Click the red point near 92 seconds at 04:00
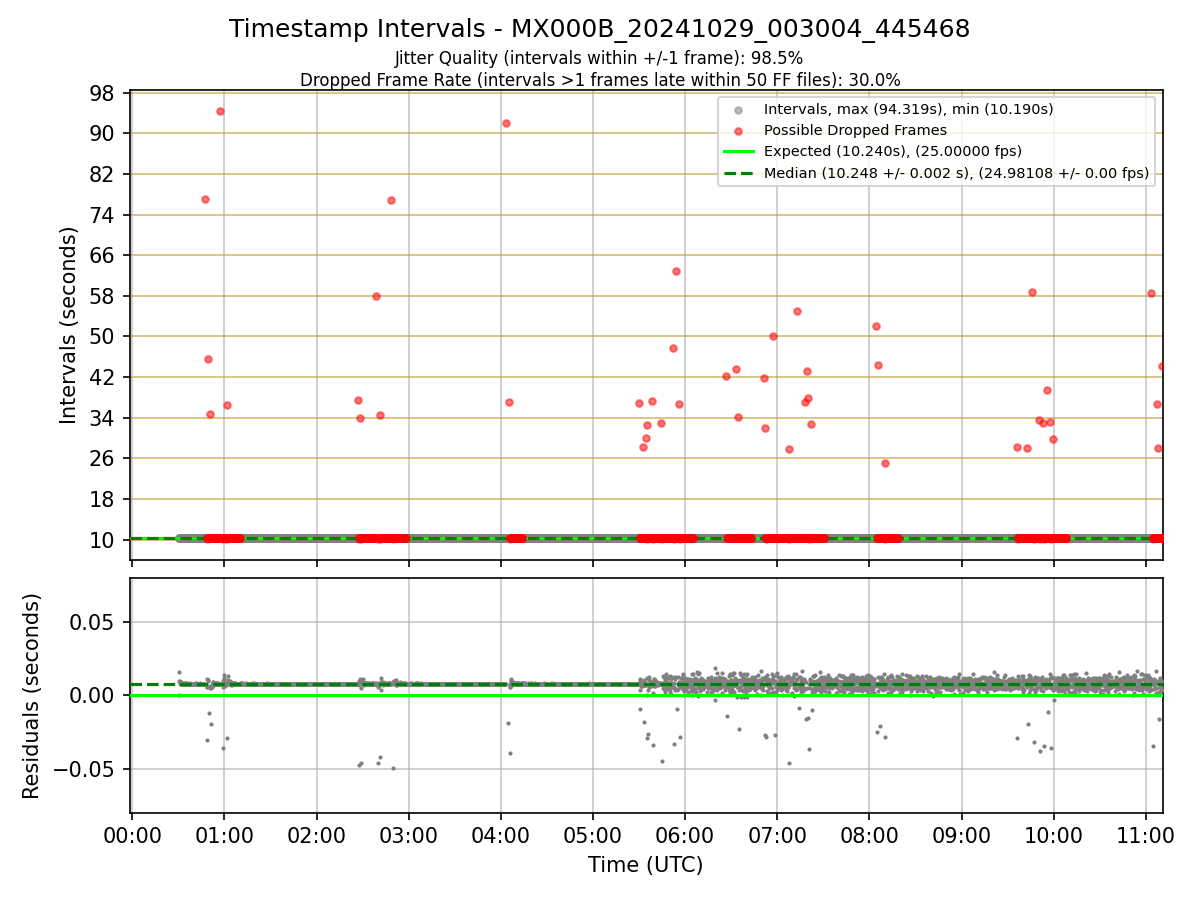The width and height of the screenshot is (1200, 900). (506, 123)
